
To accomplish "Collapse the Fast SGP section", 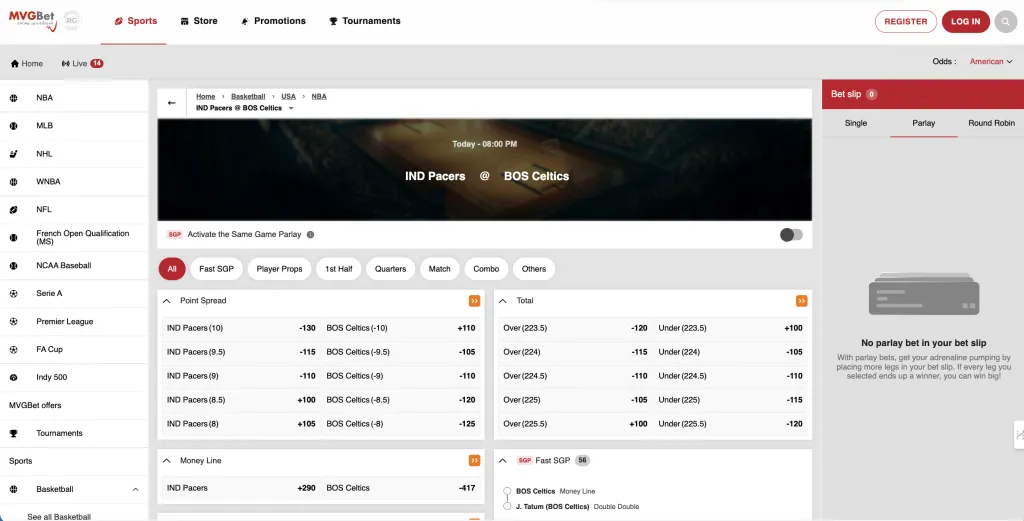I will point(503,461).
